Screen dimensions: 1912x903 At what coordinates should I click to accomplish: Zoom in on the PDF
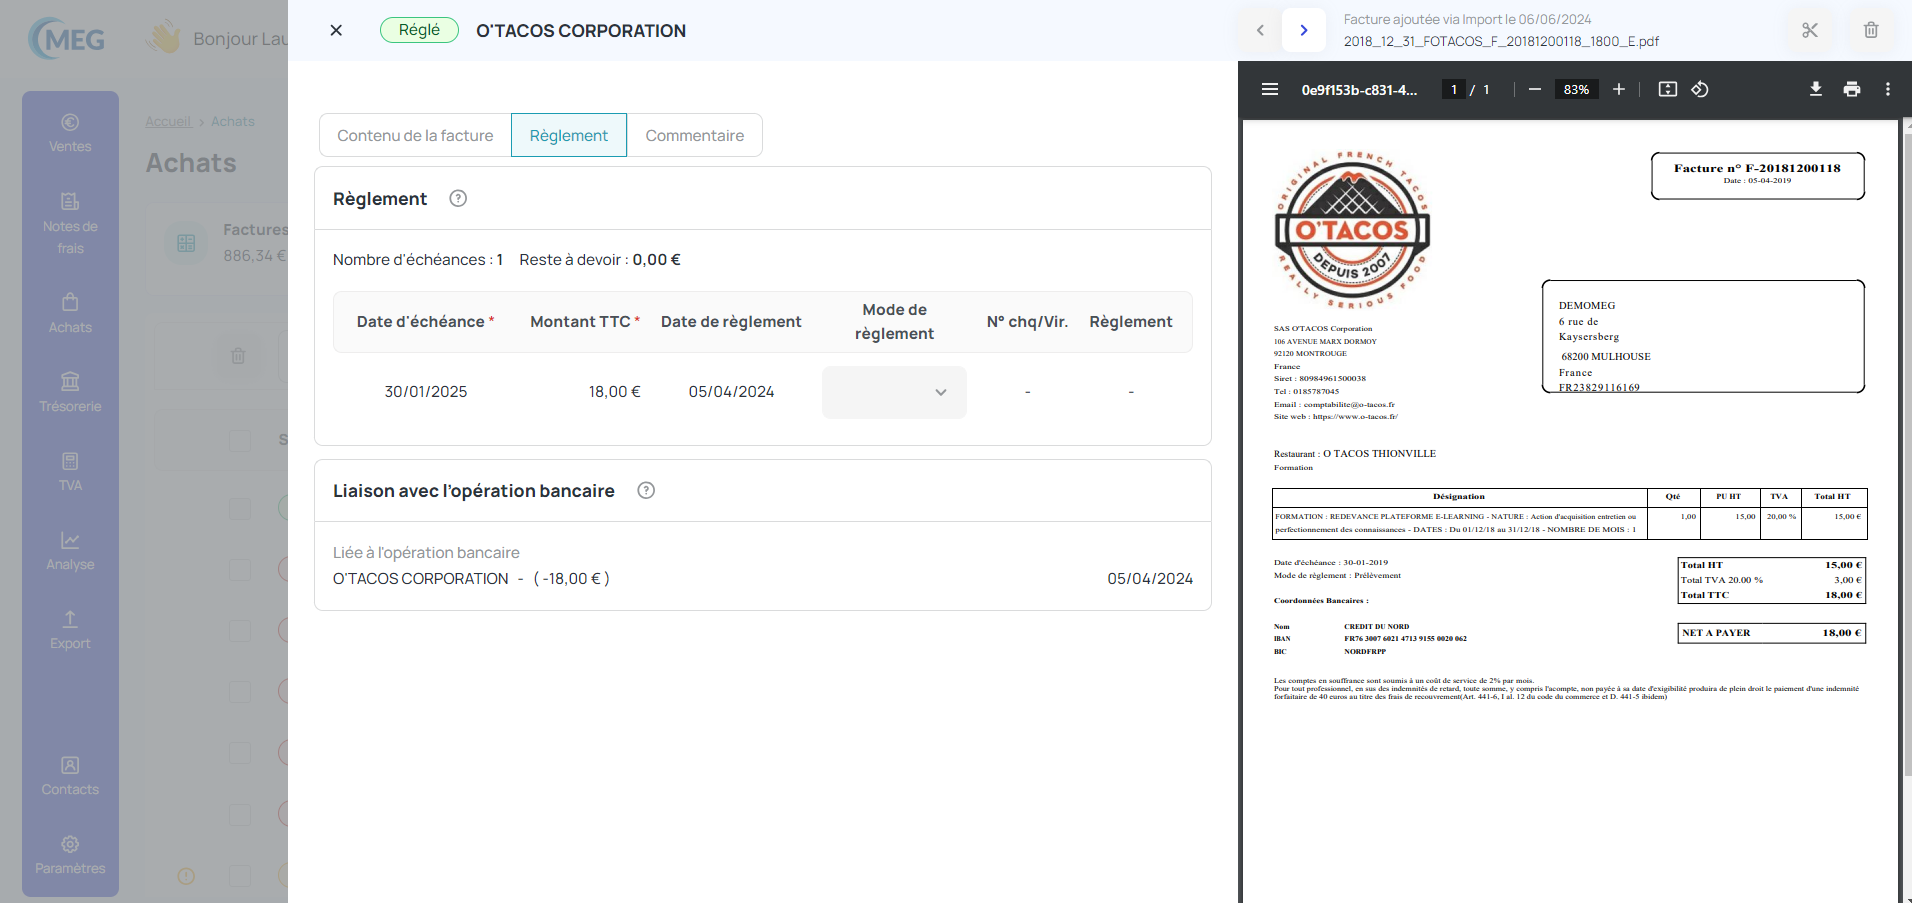1619,89
